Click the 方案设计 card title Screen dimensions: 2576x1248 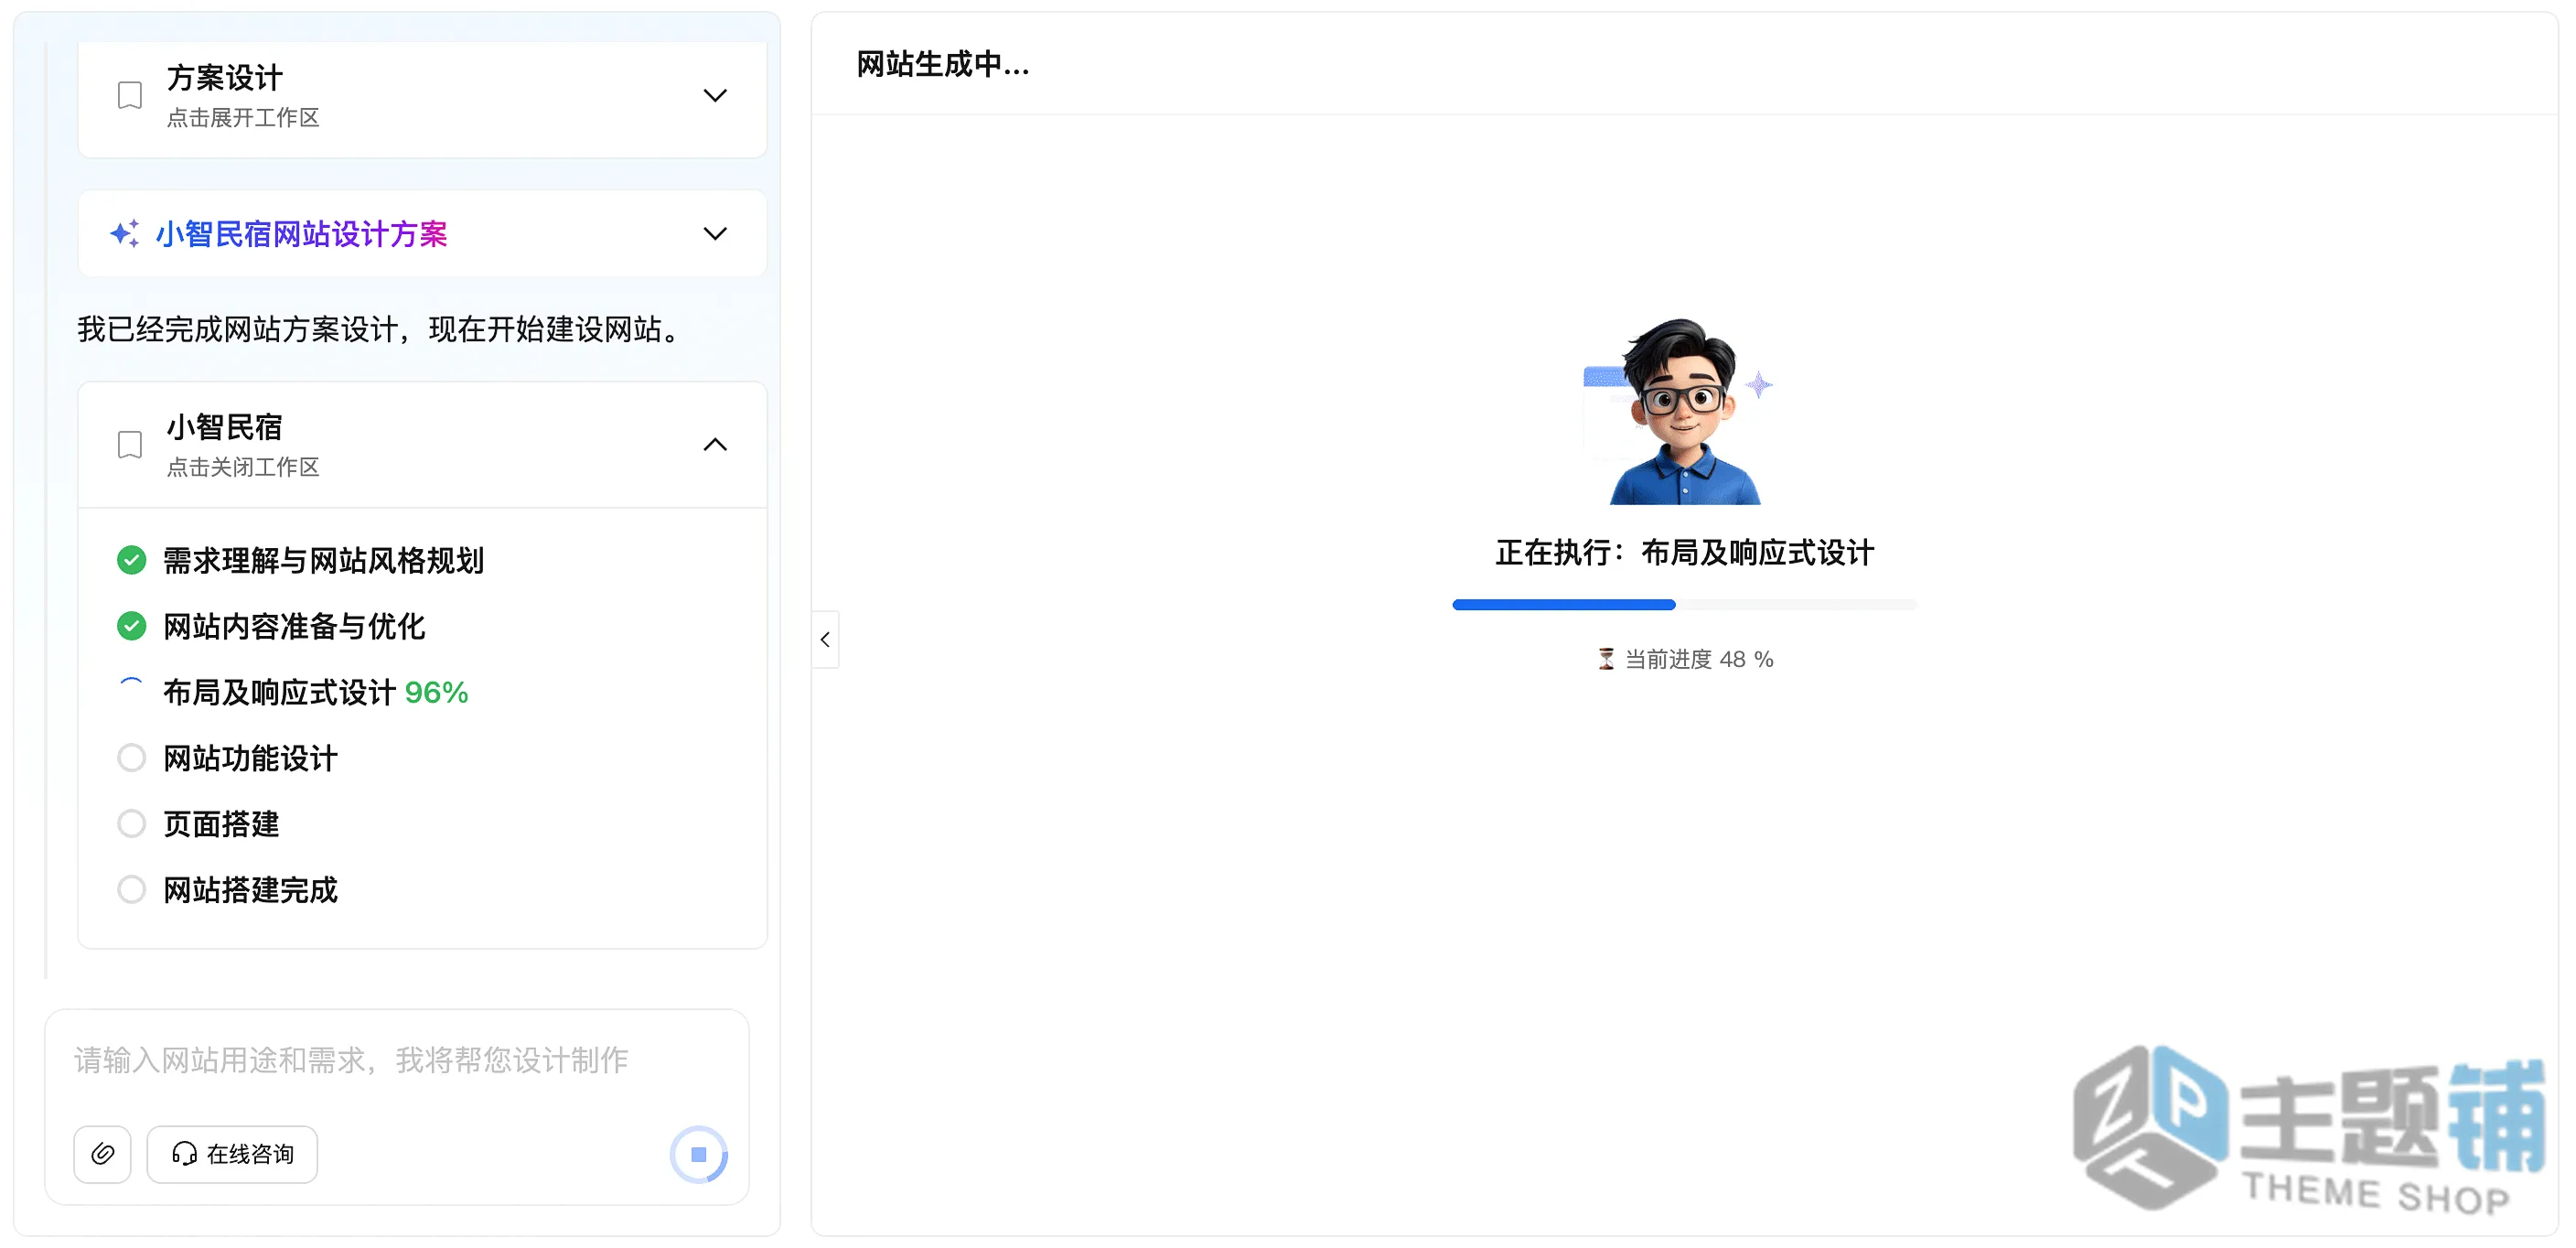[225, 78]
